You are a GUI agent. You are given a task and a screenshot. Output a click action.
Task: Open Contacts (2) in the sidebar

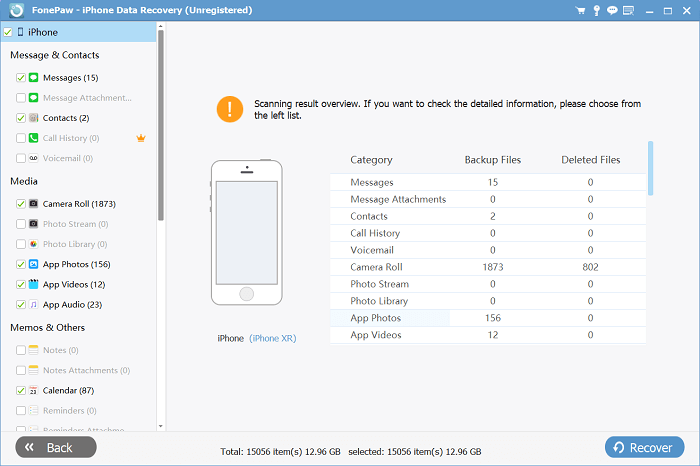click(x=66, y=118)
